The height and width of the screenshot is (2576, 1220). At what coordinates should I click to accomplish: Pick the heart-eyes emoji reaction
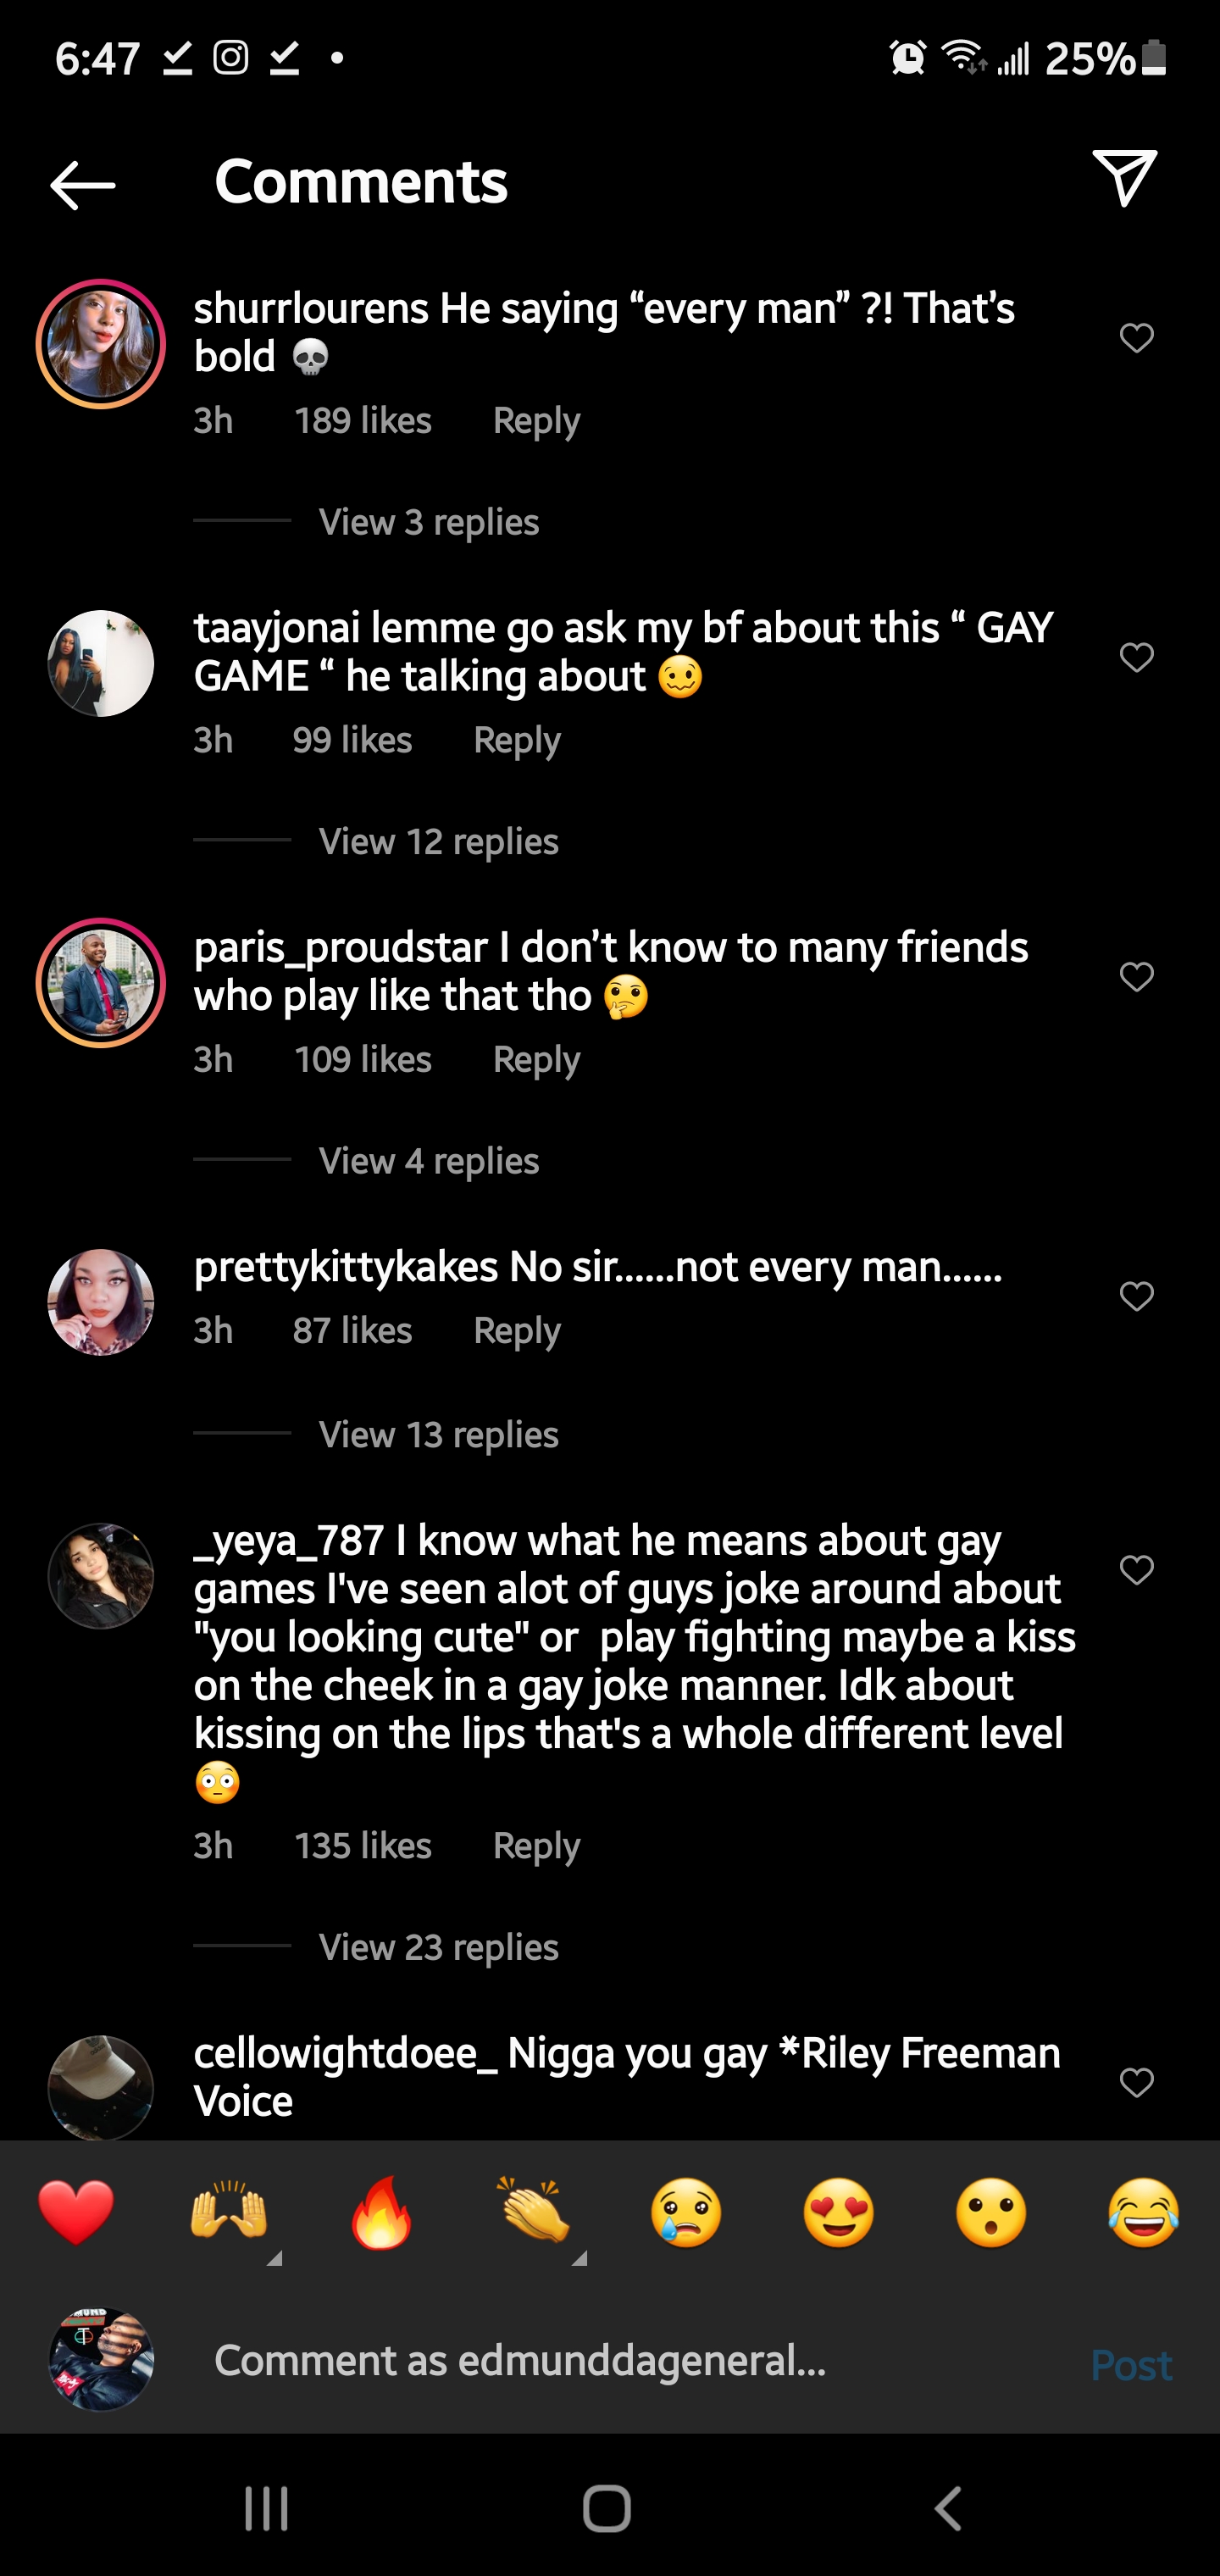point(838,2212)
